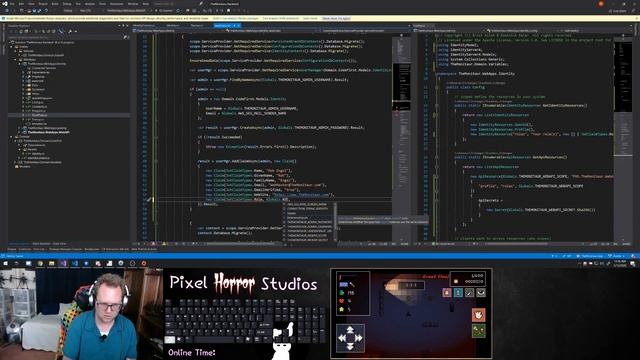Open the signed-in account avatar
The image size is (640, 360).
[x=601, y=4]
